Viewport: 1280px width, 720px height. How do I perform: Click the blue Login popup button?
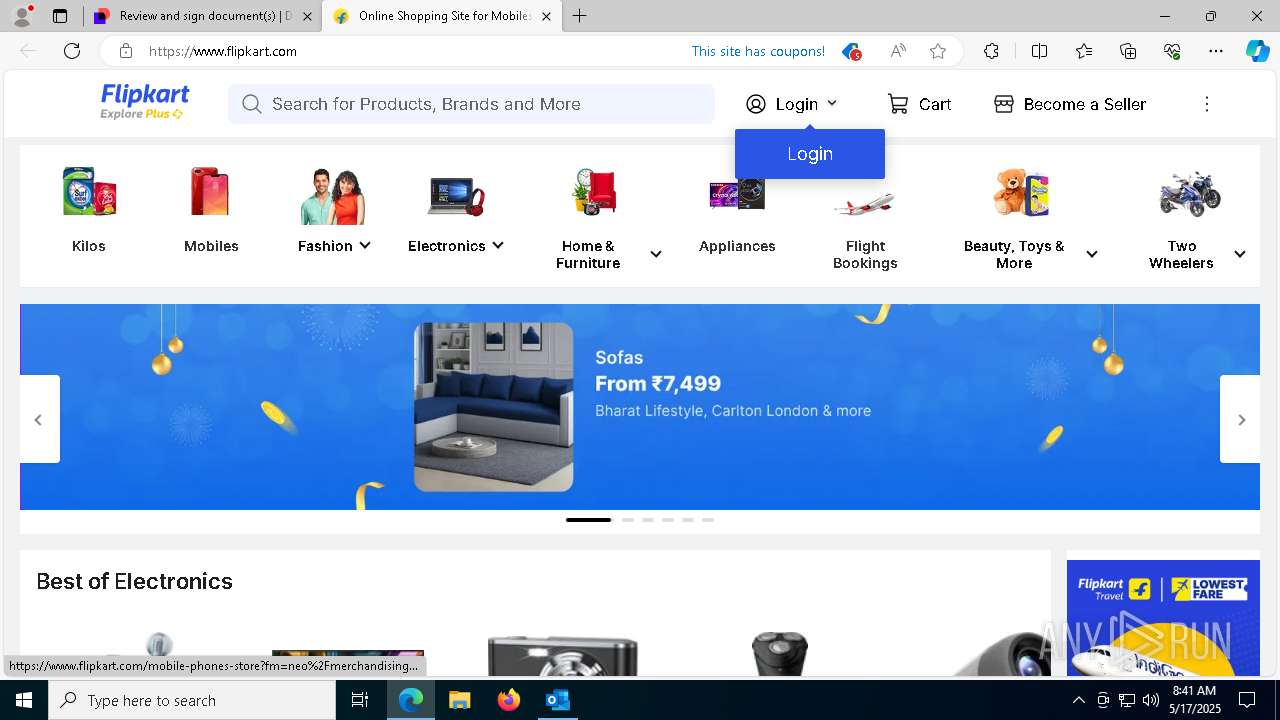810,154
